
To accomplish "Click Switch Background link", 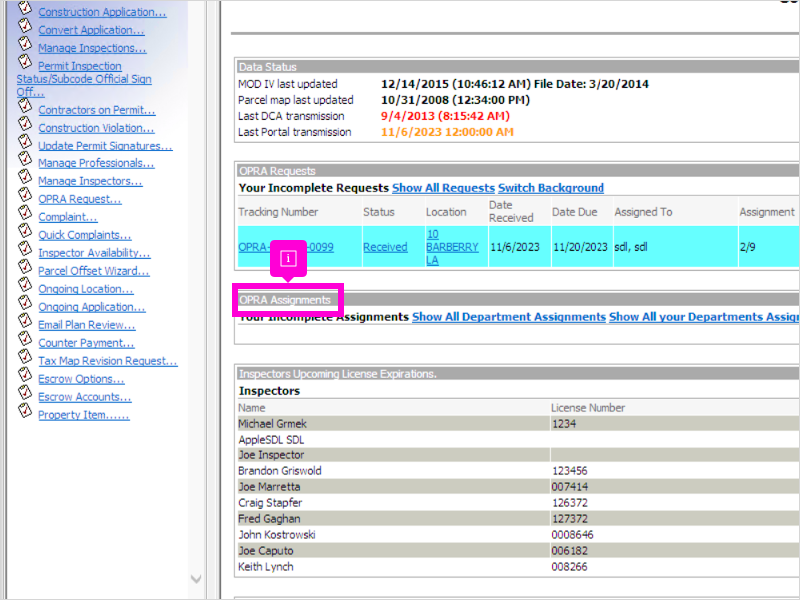I will (x=551, y=188).
